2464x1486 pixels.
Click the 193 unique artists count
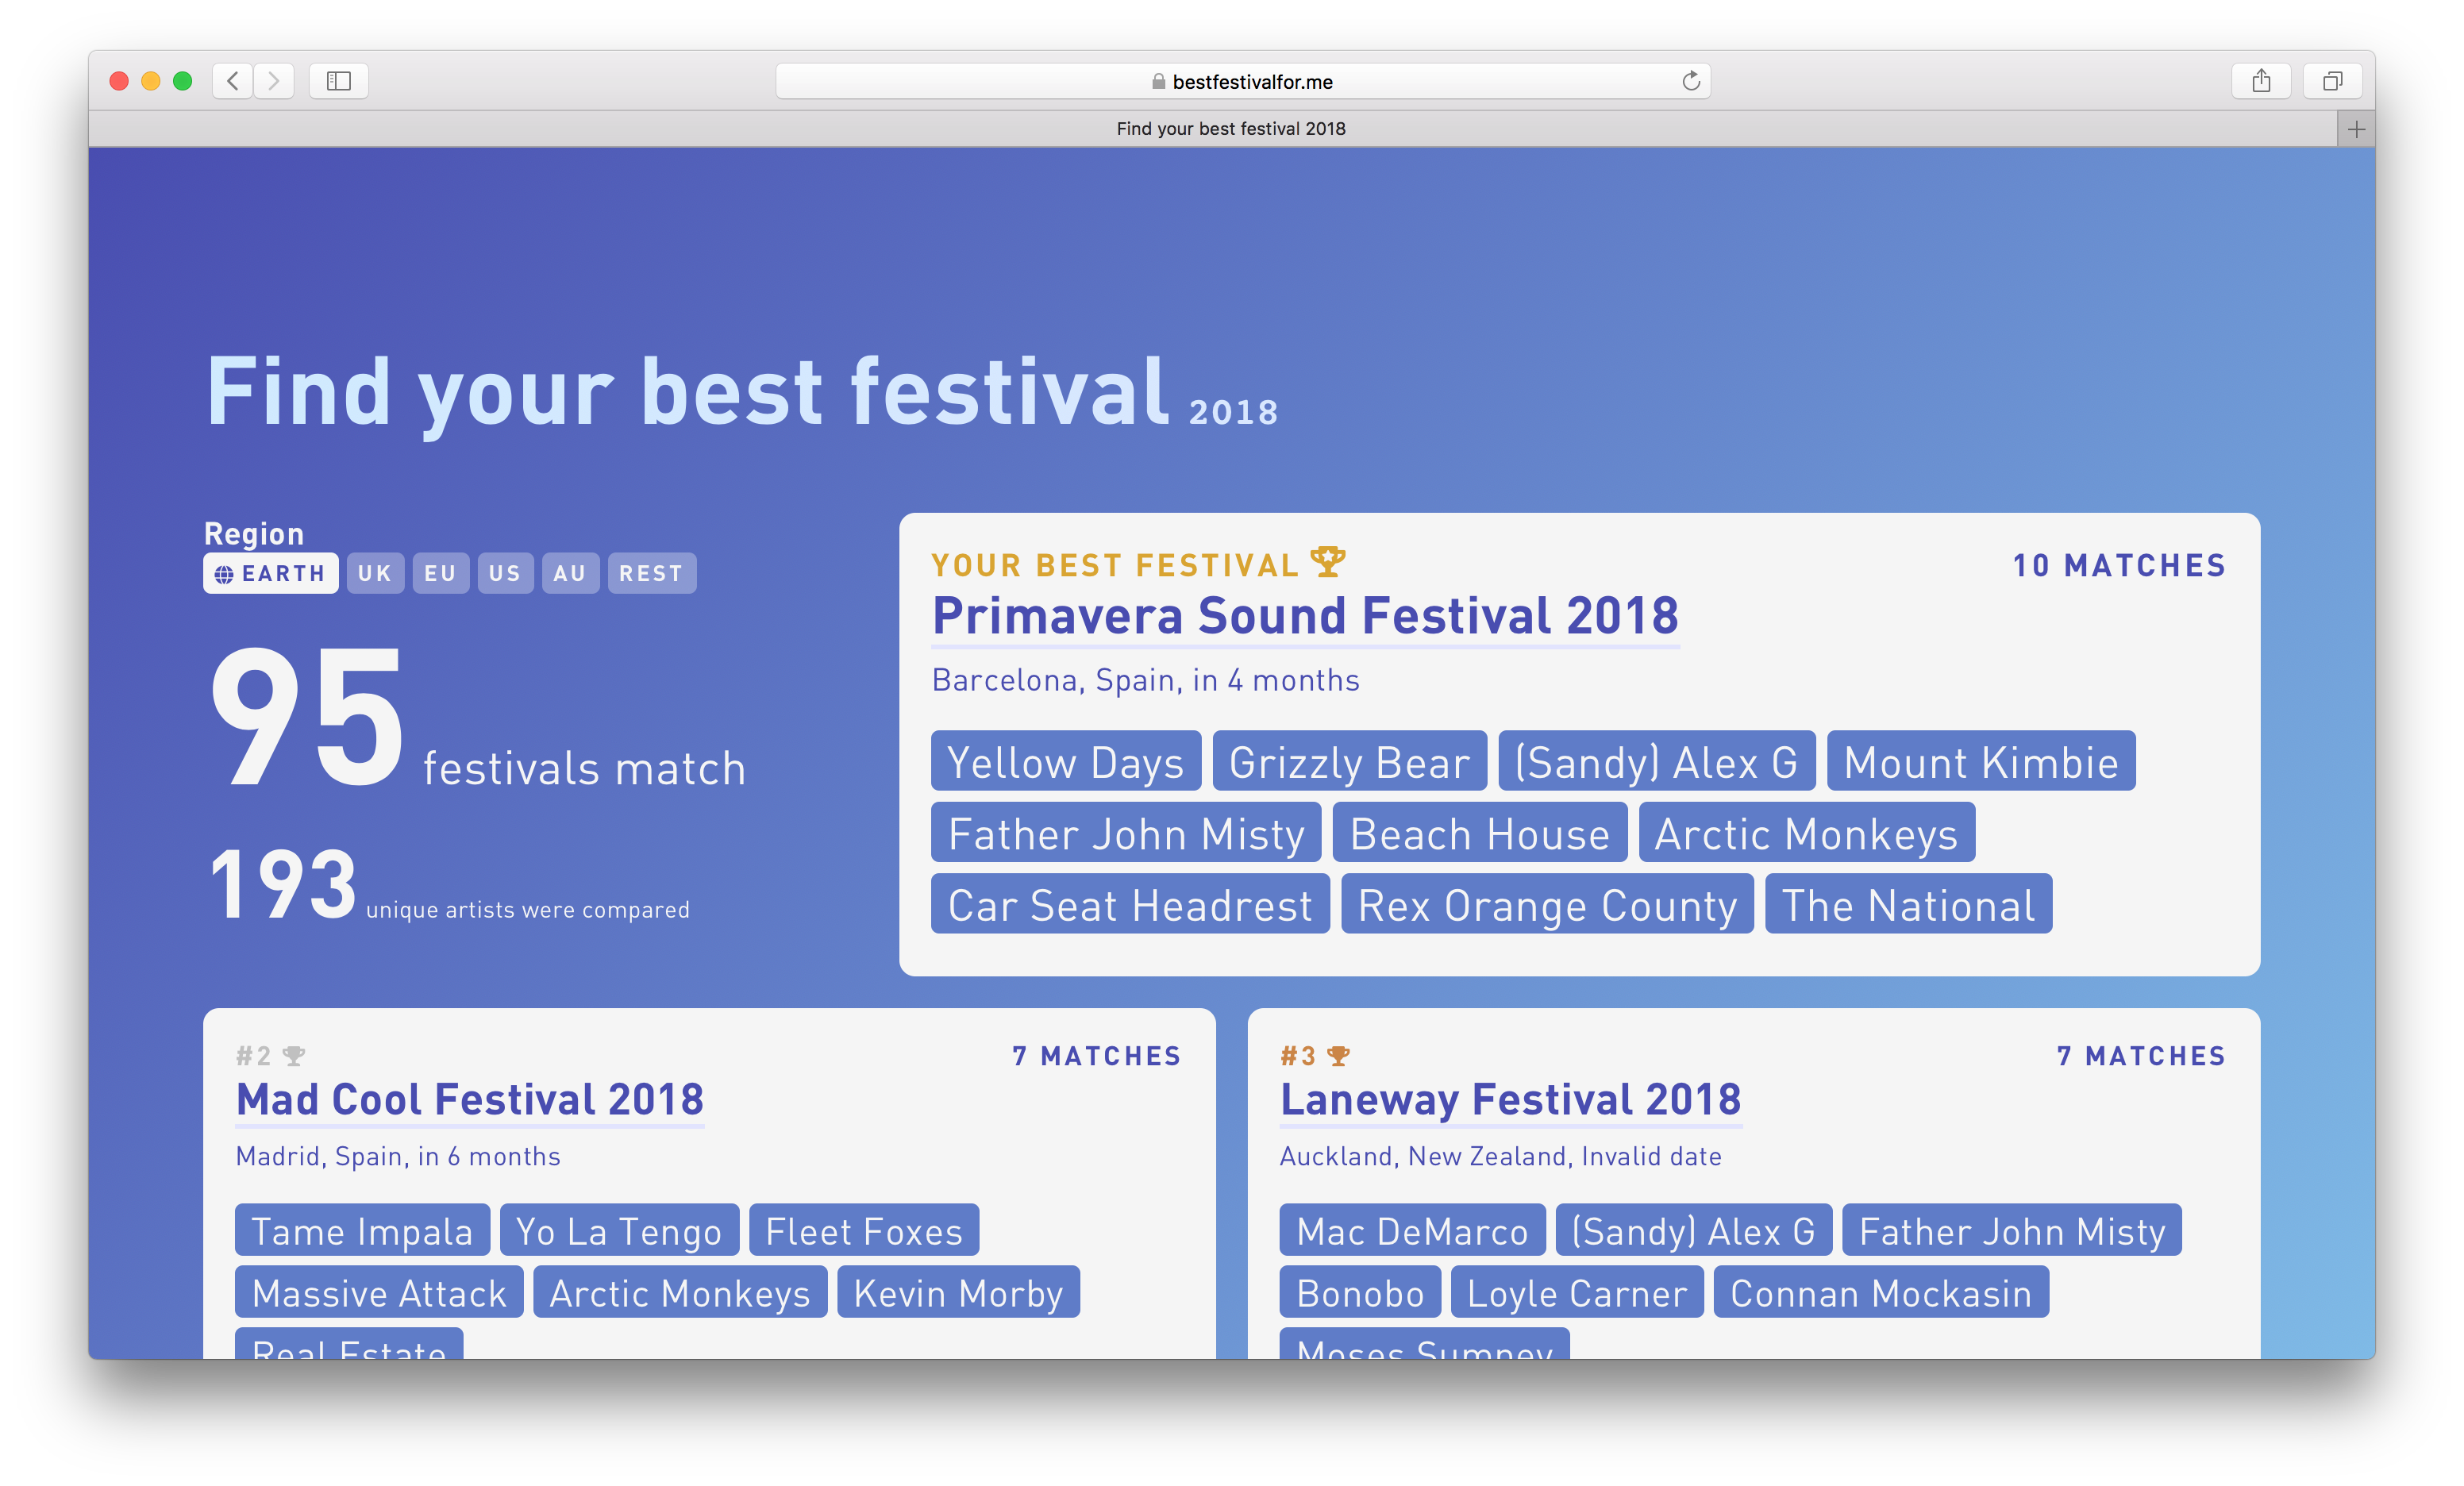click(450, 885)
